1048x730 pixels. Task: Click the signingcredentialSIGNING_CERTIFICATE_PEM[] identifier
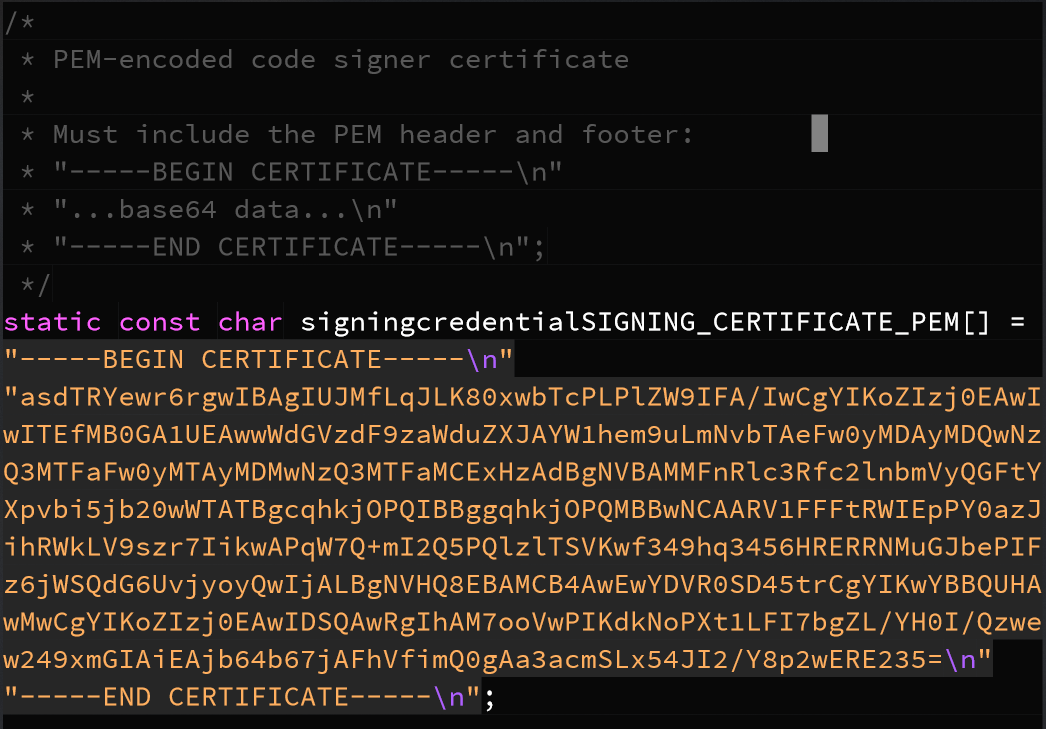[x=645, y=322]
